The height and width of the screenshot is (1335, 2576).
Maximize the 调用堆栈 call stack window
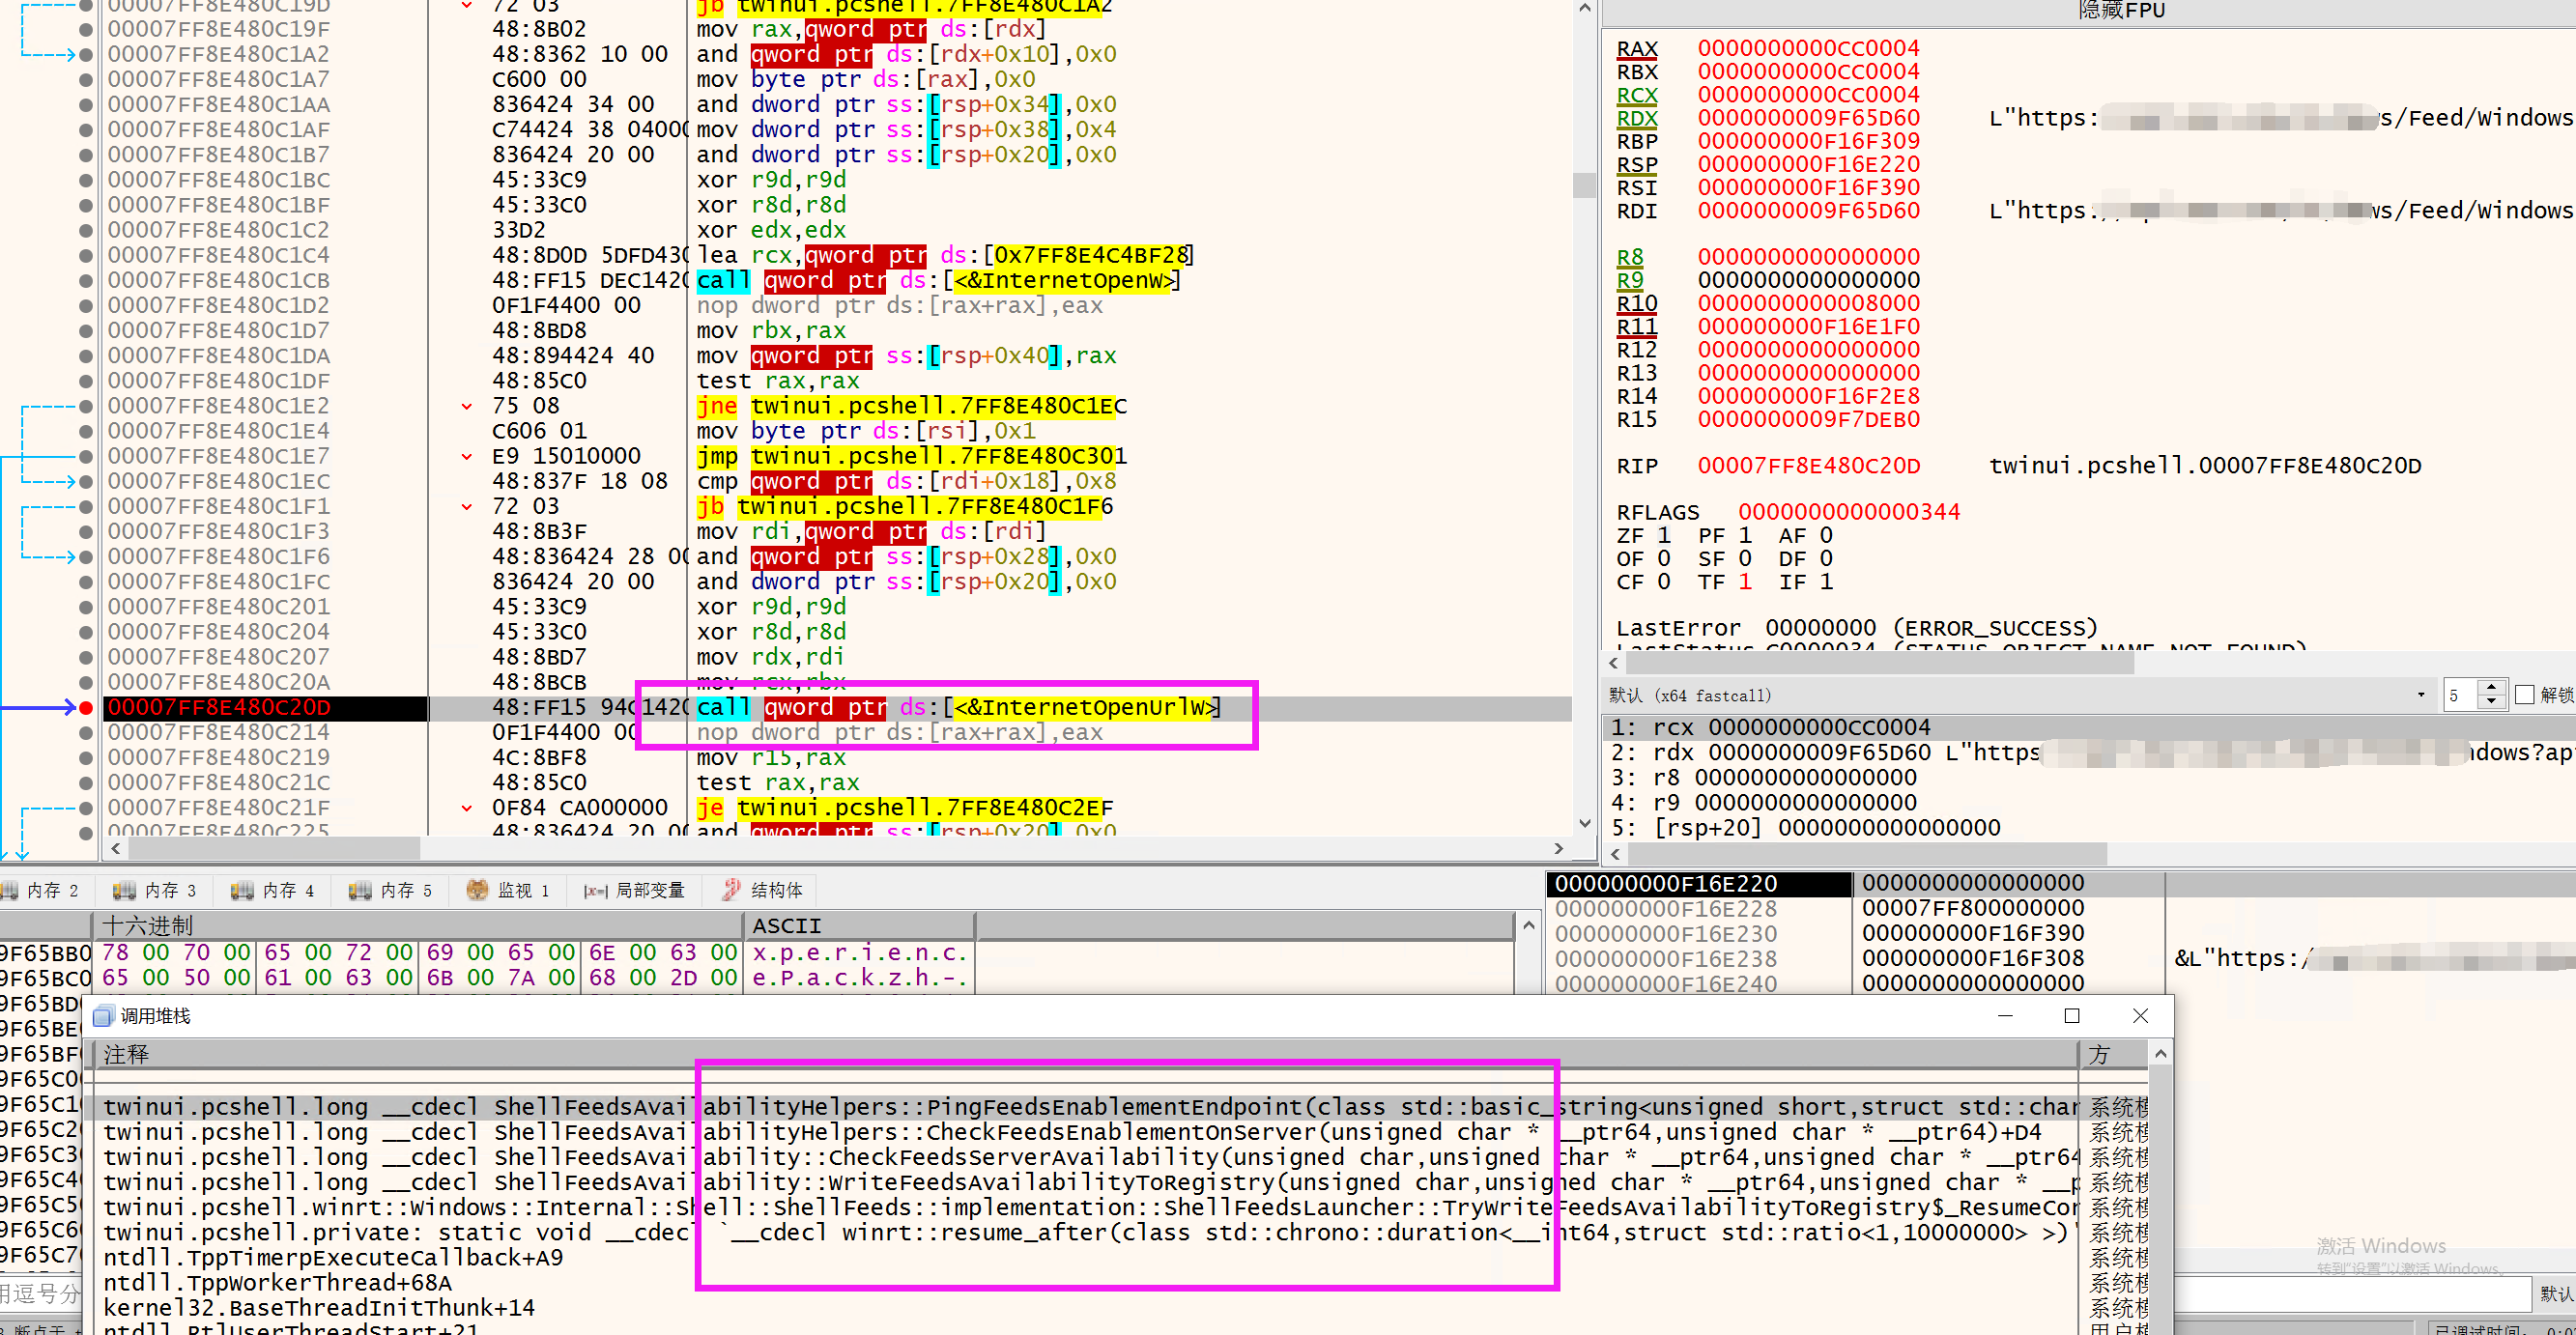click(x=2072, y=1016)
